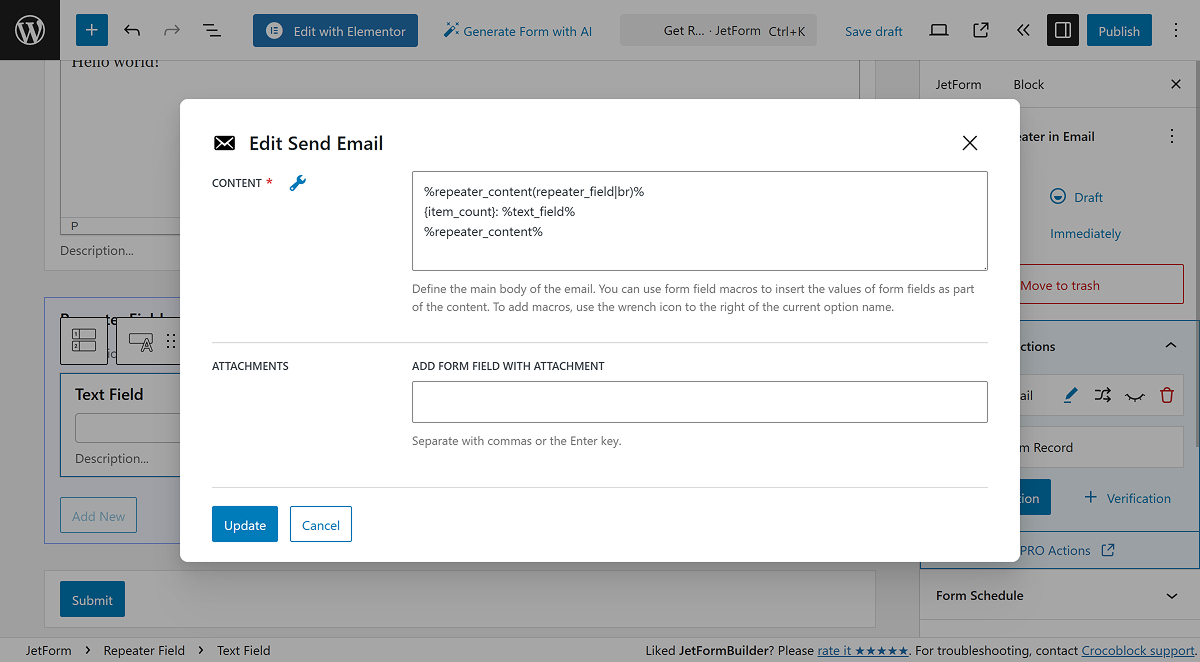1200x662 pixels.
Task: Click the Attachments input field
Action: tap(700, 401)
